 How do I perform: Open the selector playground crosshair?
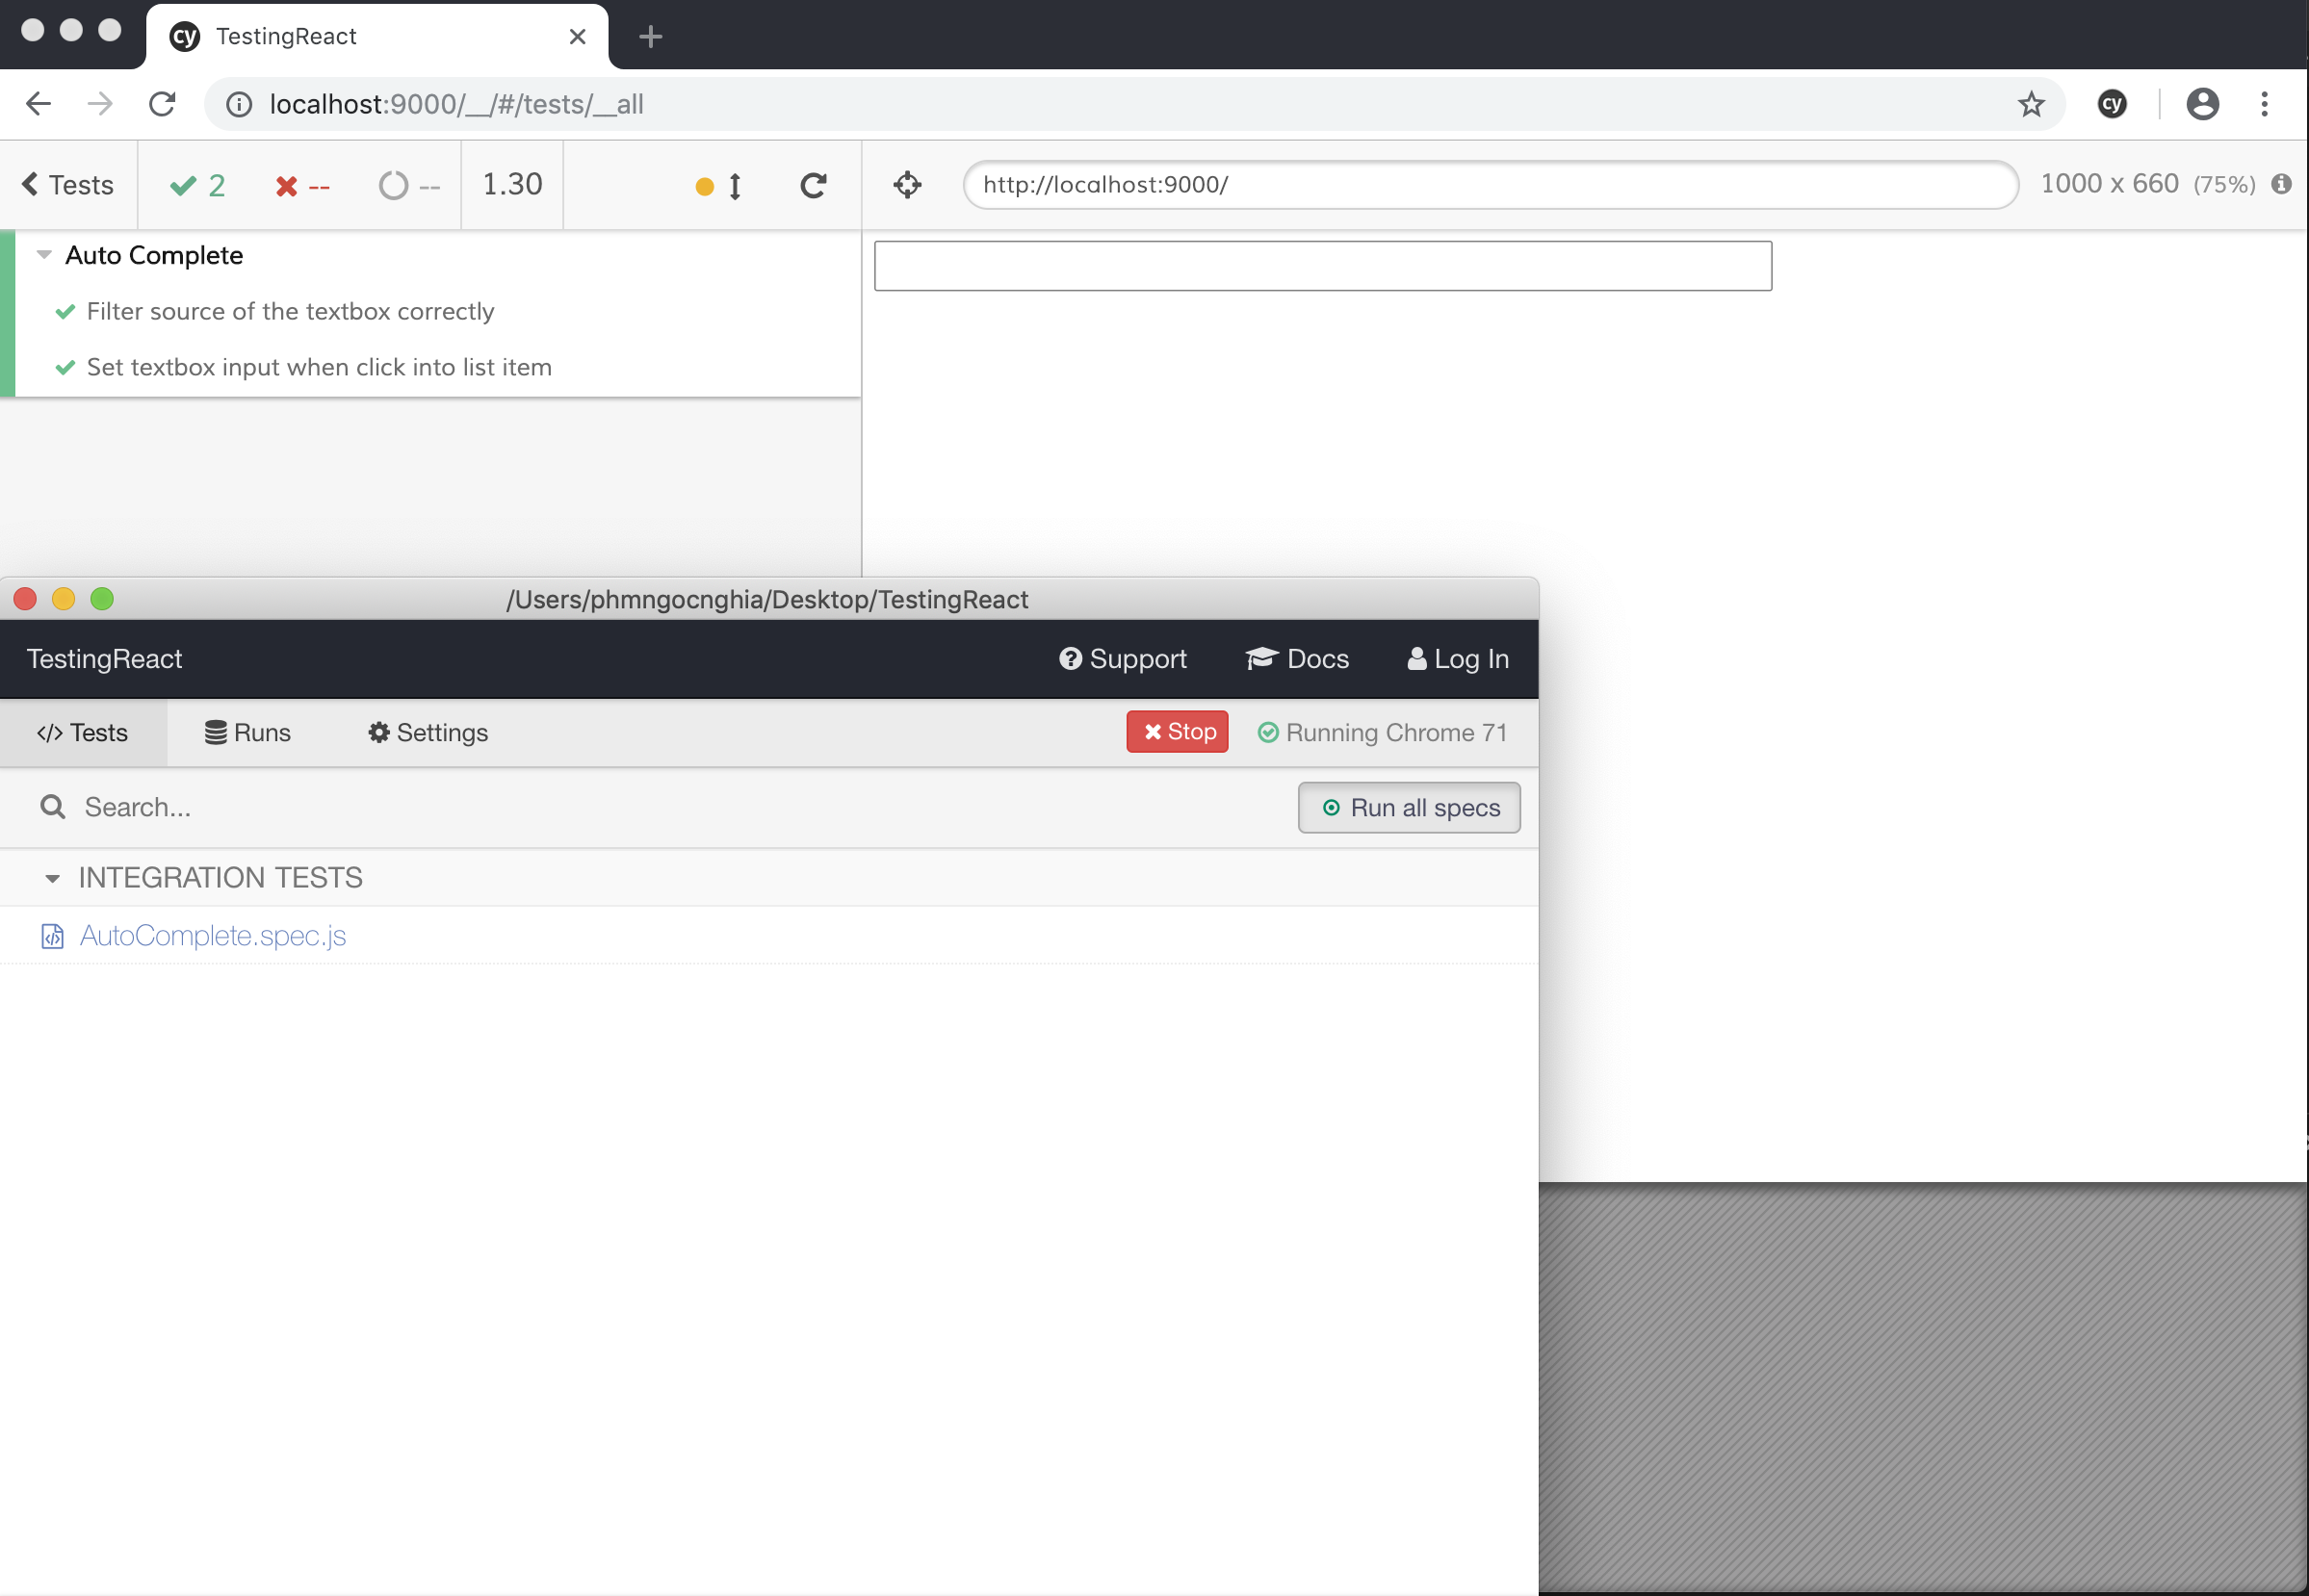click(908, 185)
